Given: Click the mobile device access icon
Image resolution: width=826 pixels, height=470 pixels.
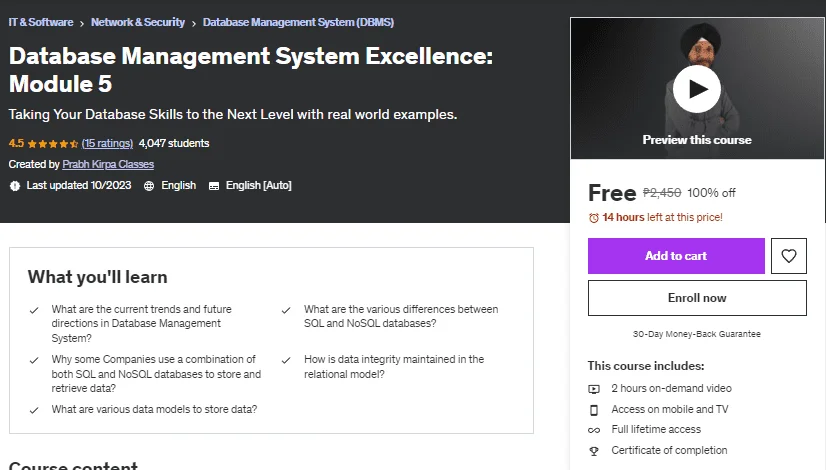Looking at the screenshot, I should (594, 410).
